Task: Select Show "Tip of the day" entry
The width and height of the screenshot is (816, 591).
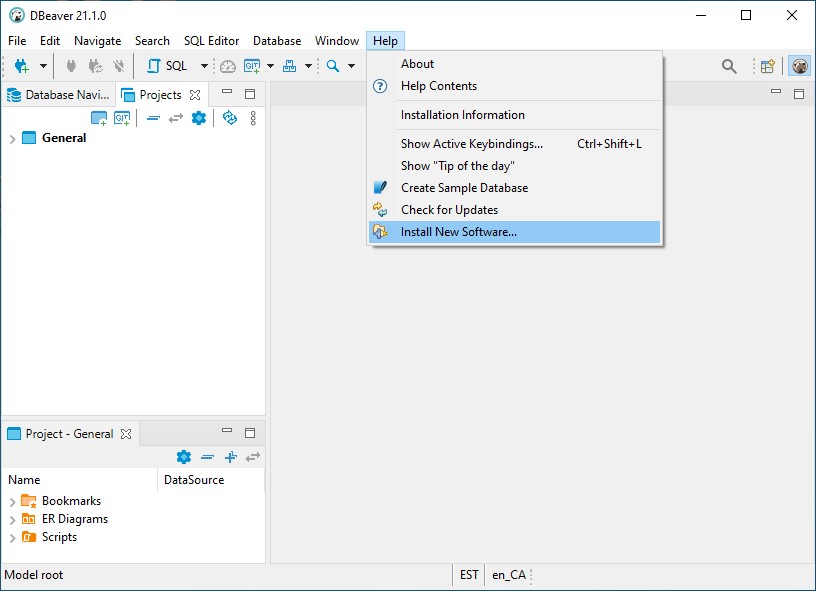Action: pos(515,166)
